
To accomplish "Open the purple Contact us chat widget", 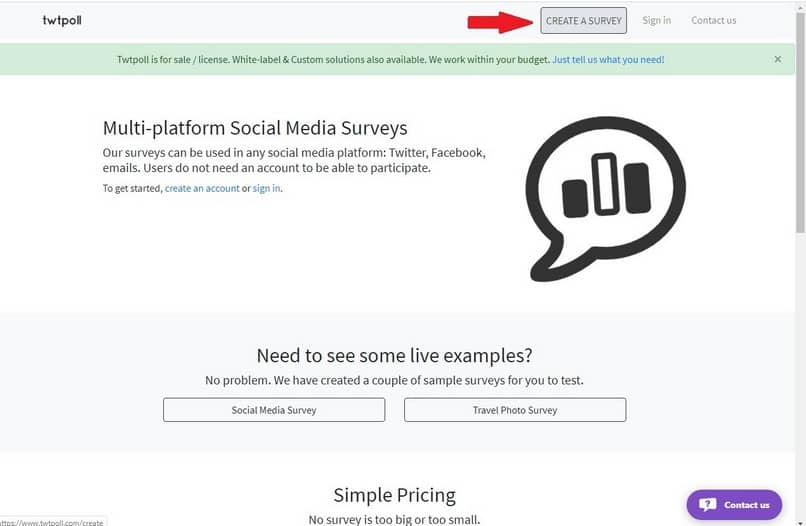I will coord(734,505).
